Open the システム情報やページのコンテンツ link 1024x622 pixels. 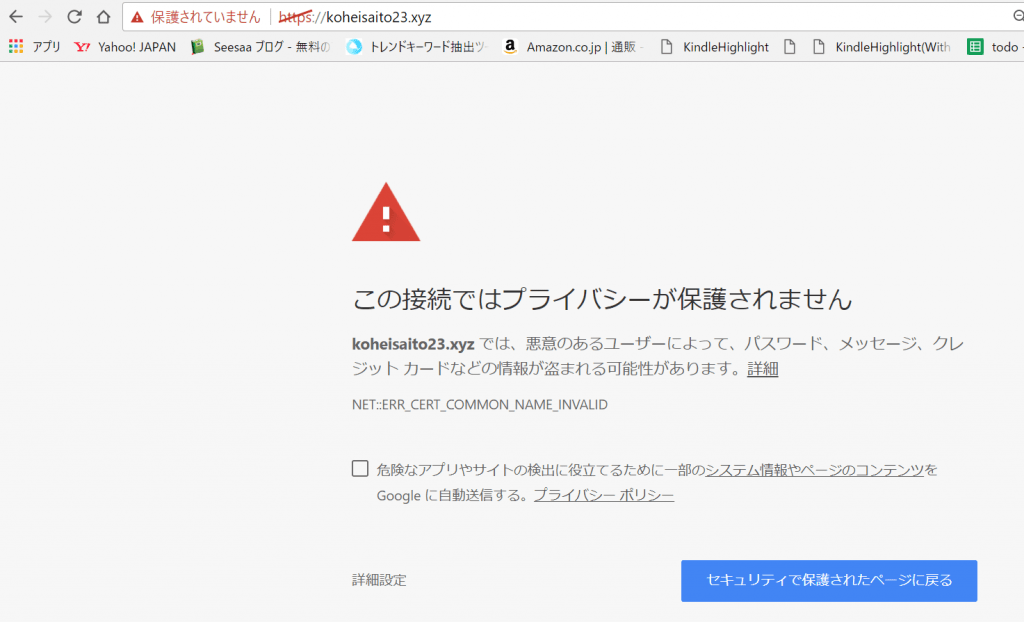pos(814,469)
